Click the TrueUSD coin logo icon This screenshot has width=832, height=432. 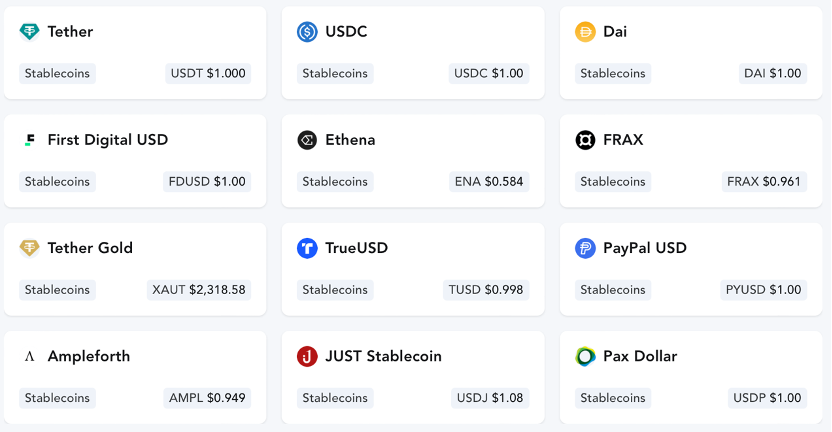click(307, 248)
